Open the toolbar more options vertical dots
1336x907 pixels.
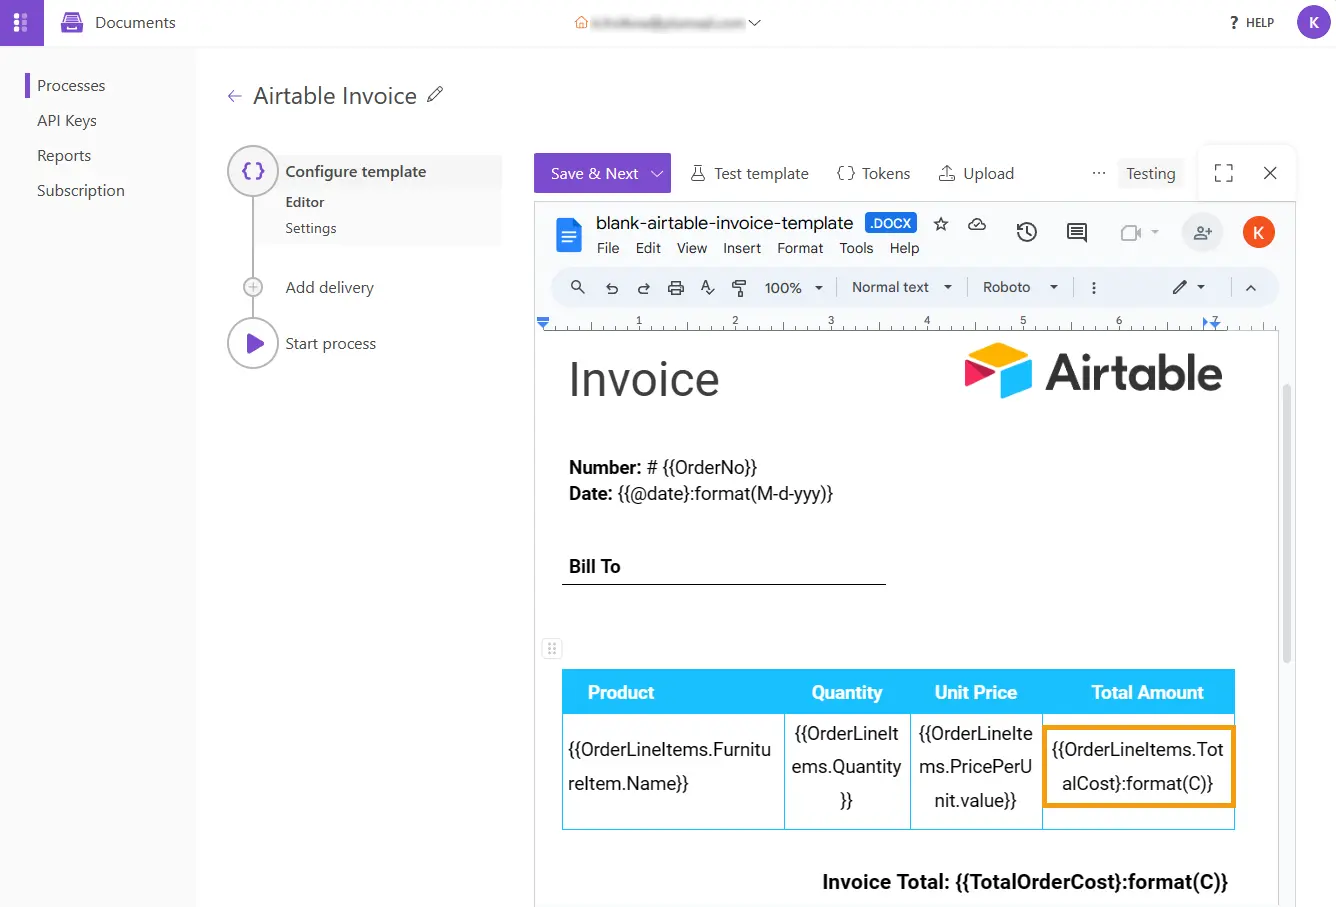1093,288
